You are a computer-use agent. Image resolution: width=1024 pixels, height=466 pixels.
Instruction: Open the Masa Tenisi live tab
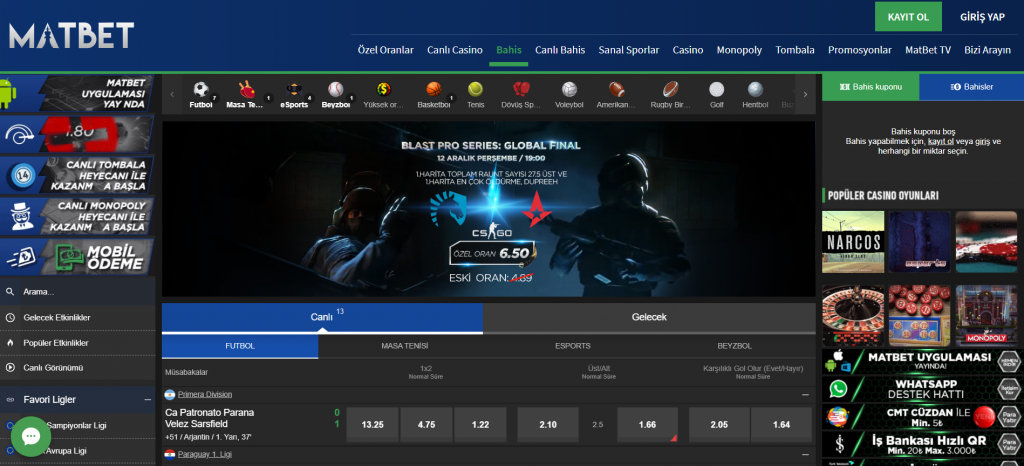click(x=405, y=346)
